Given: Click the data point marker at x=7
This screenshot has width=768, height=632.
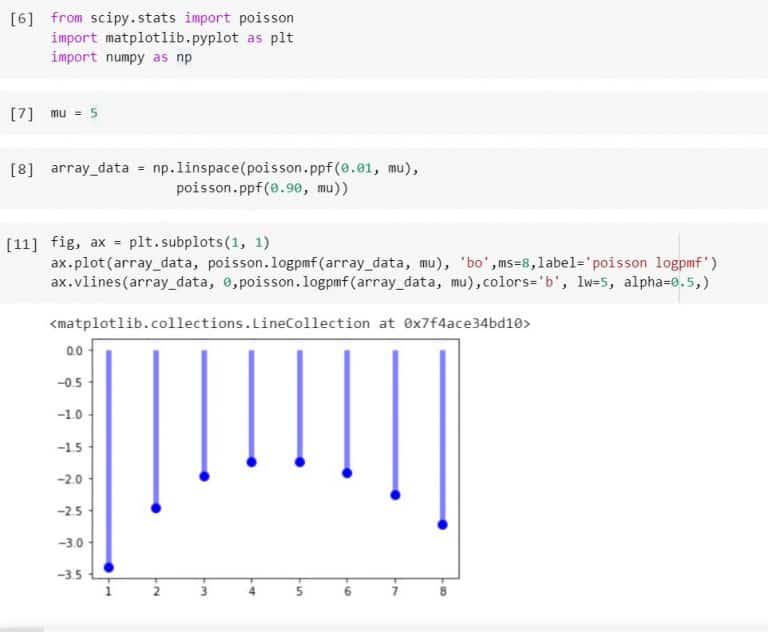Looking at the screenshot, I should click(x=395, y=495).
